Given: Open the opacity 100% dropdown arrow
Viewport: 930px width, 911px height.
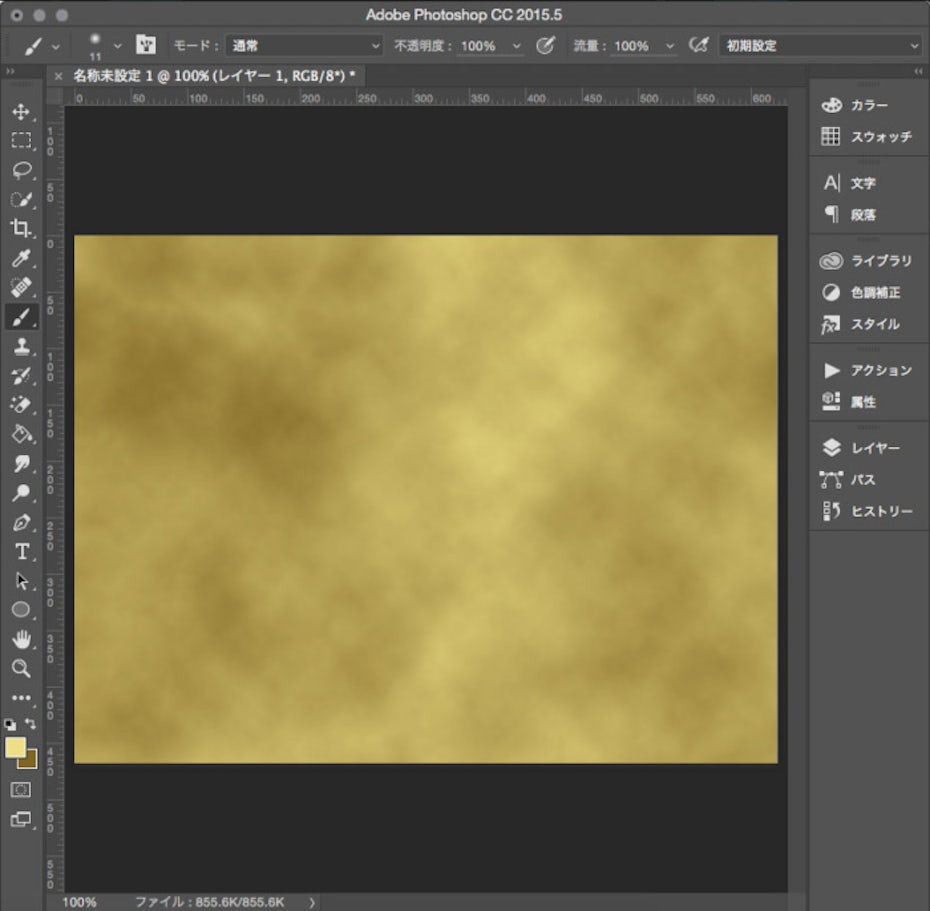Looking at the screenshot, I should point(517,46).
